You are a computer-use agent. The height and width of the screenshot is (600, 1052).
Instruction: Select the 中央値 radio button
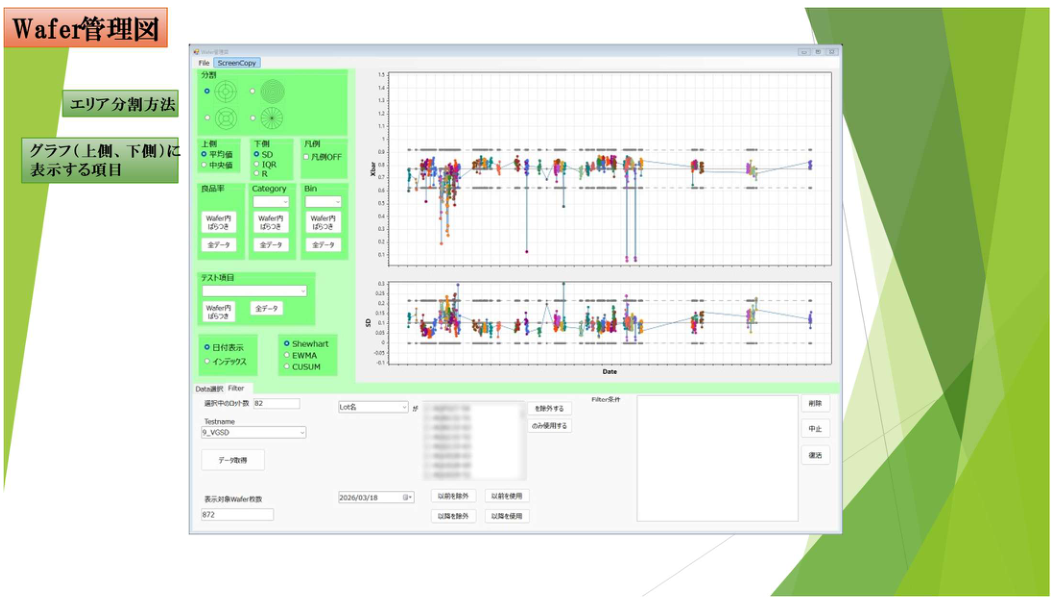point(205,165)
